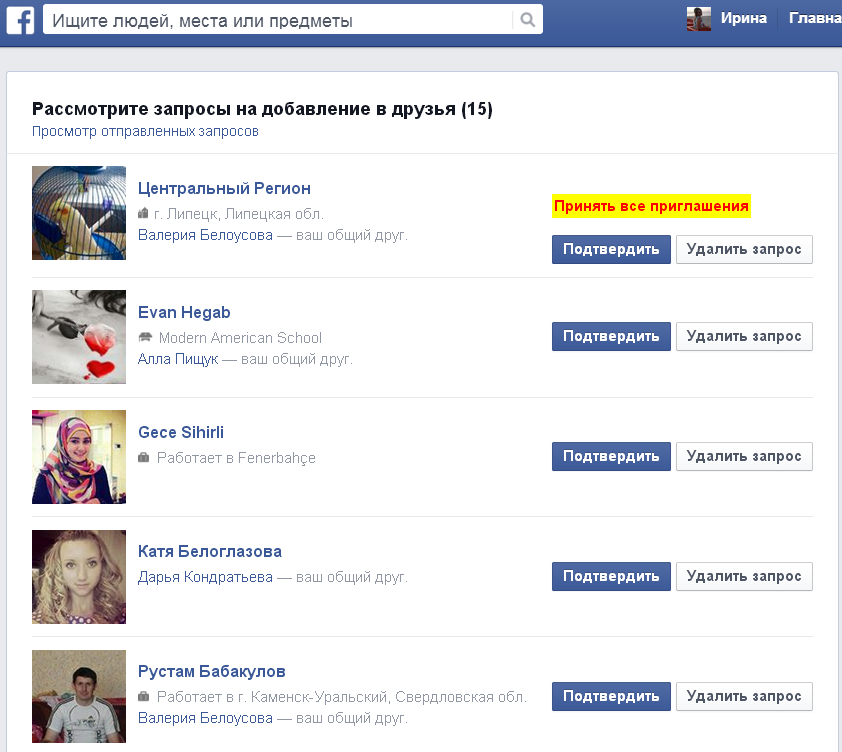Screen dimensions: 842x752
Task: Confirm request from Центральный Регион
Action: [611, 249]
